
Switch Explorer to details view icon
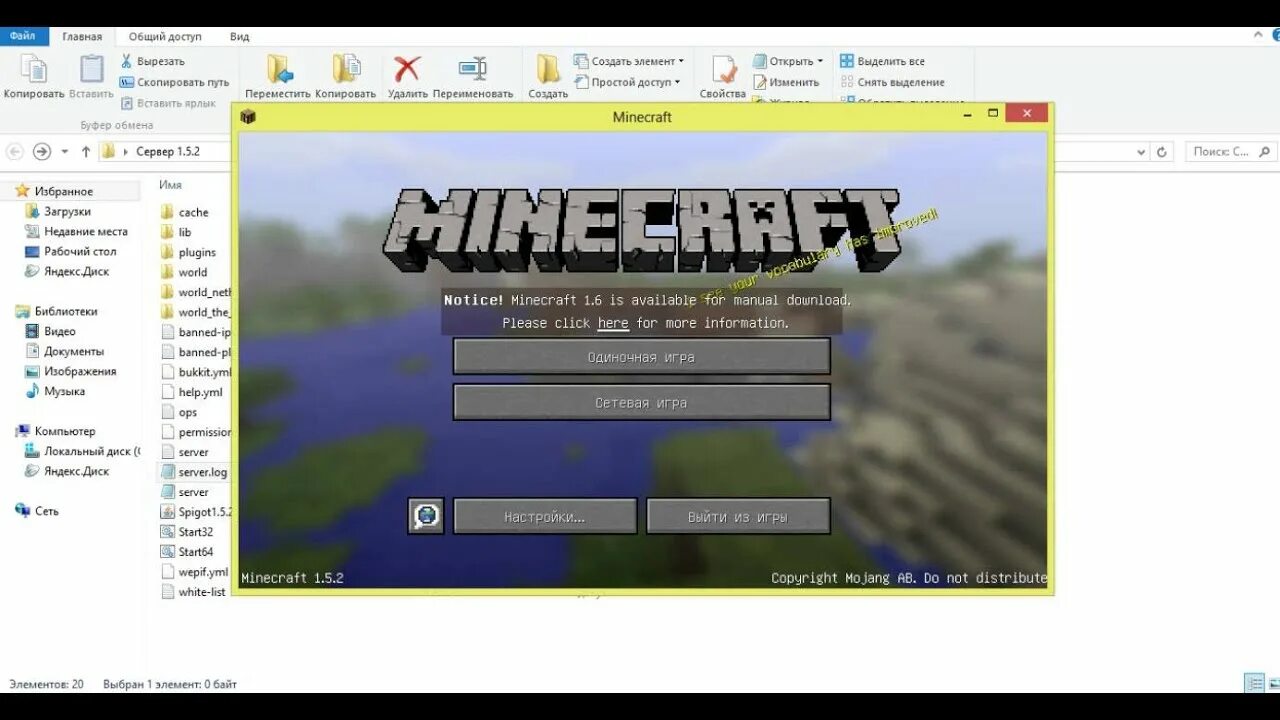[1253, 684]
